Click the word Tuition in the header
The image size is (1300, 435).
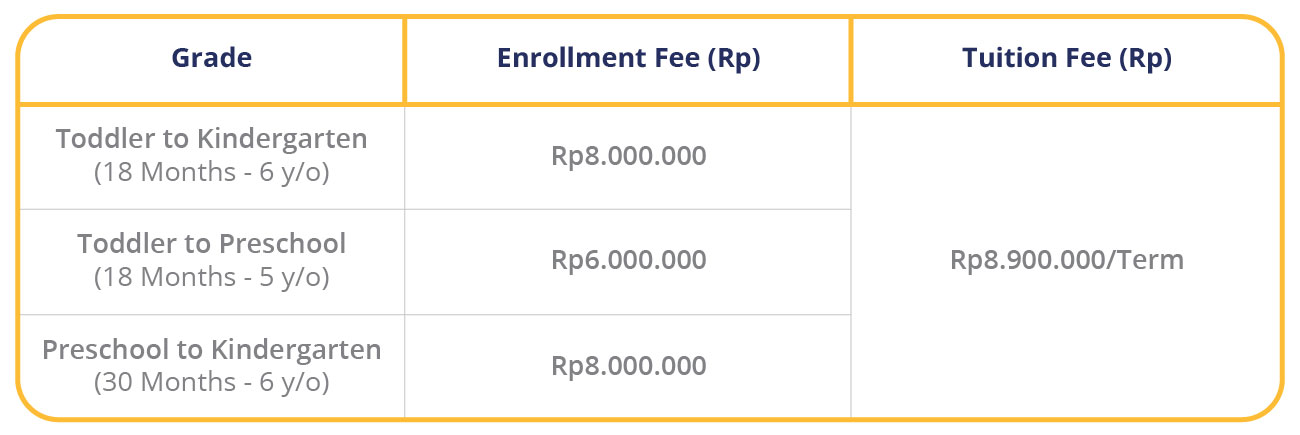click(x=1007, y=59)
